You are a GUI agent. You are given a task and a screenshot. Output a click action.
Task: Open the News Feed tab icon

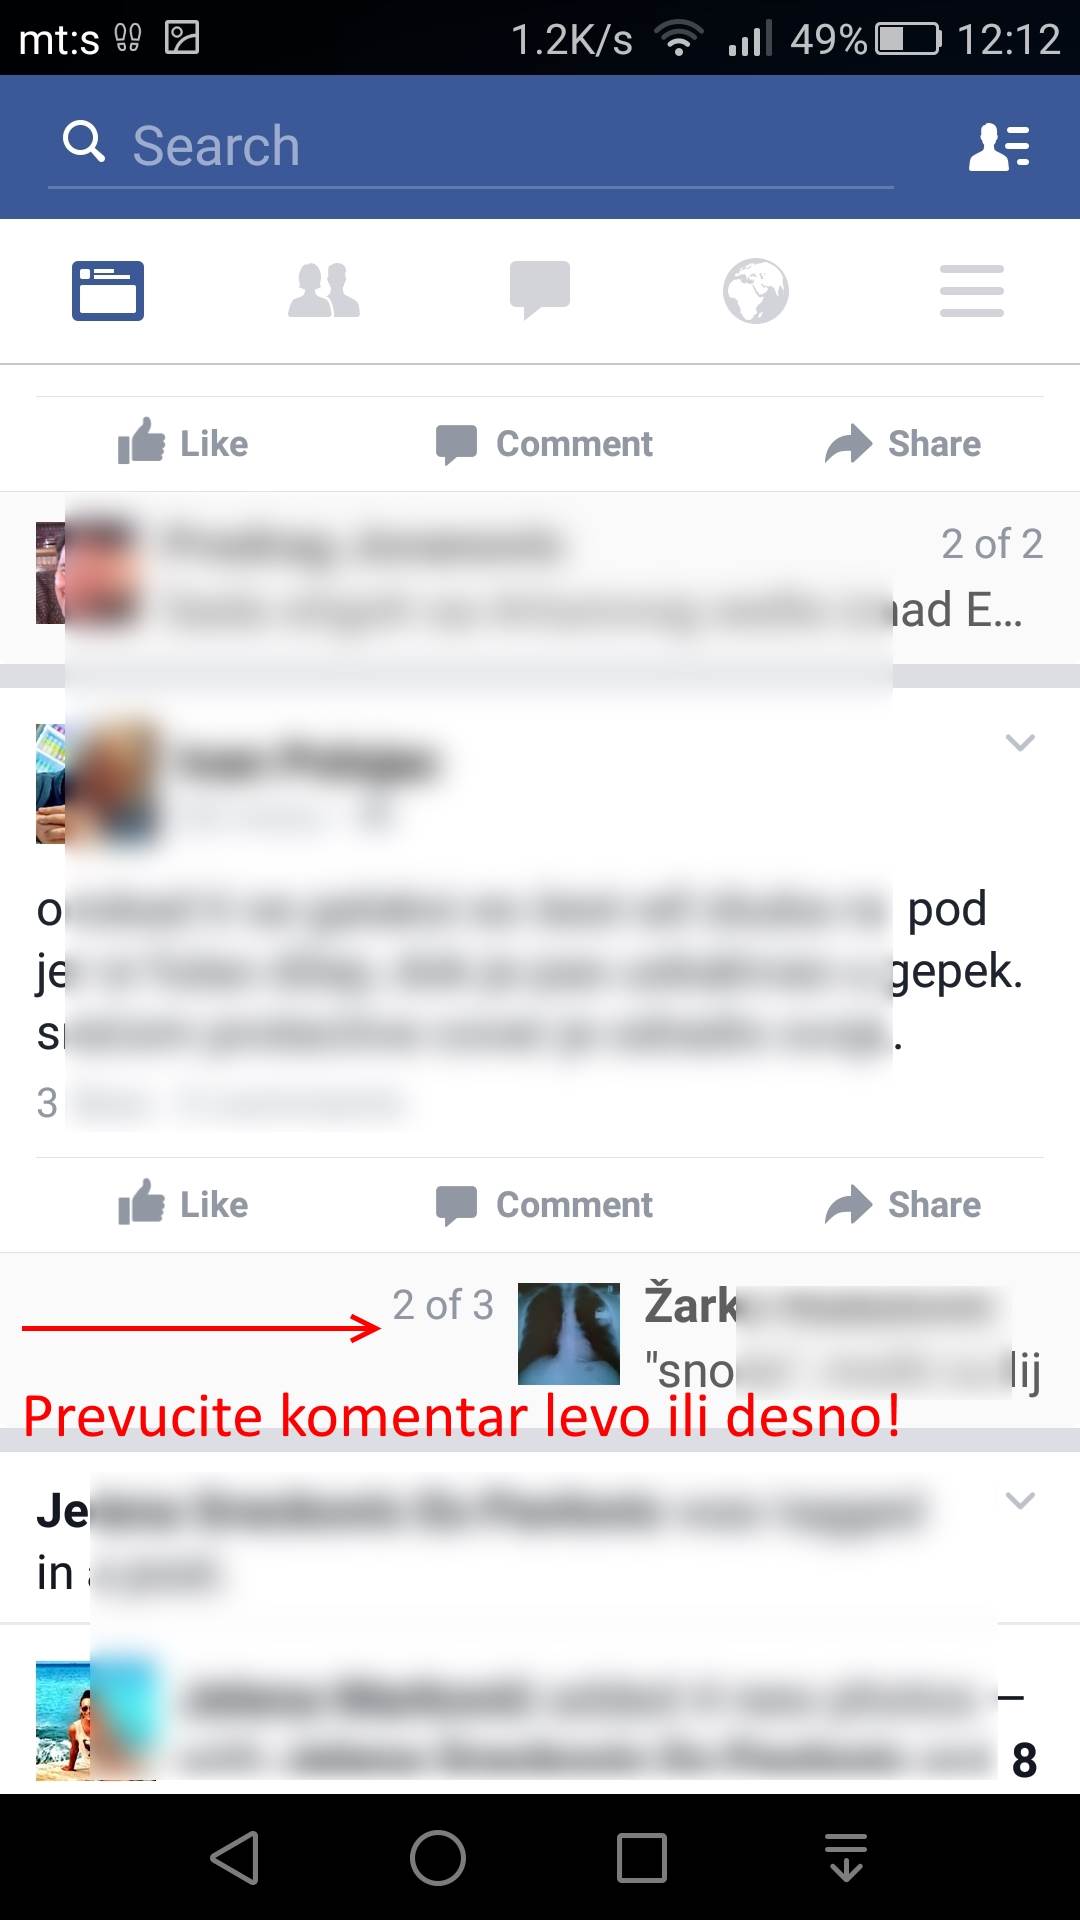(108, 291)
